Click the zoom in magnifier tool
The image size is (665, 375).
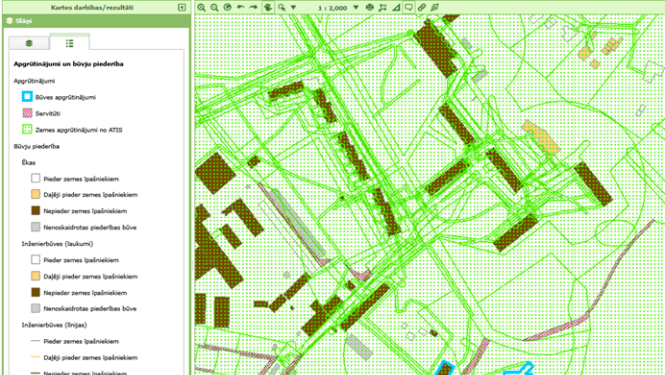pyautogui.click(x=201, y=7)
